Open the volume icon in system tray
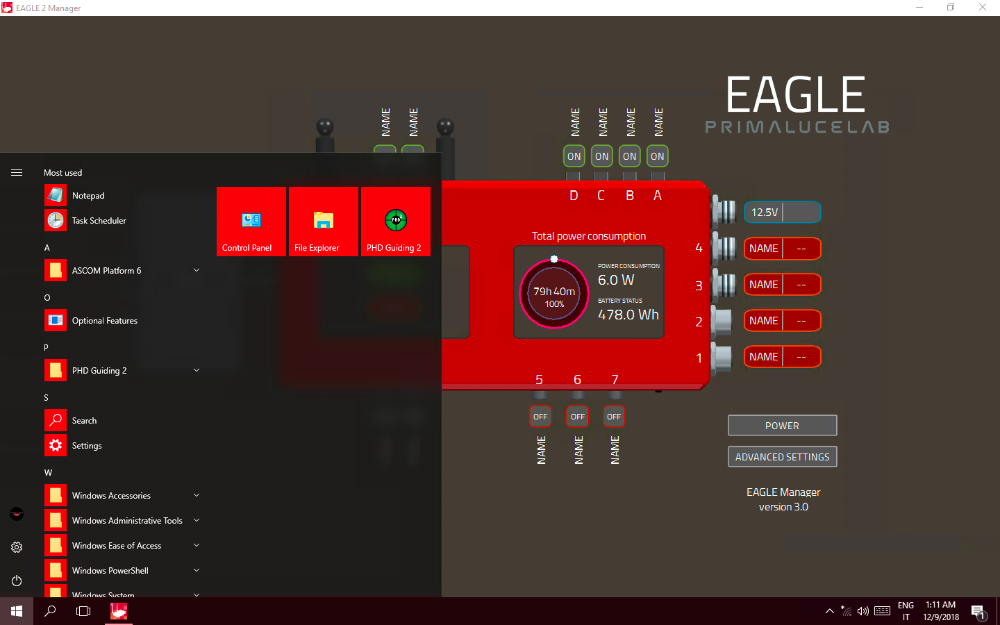 click(863, 611)
